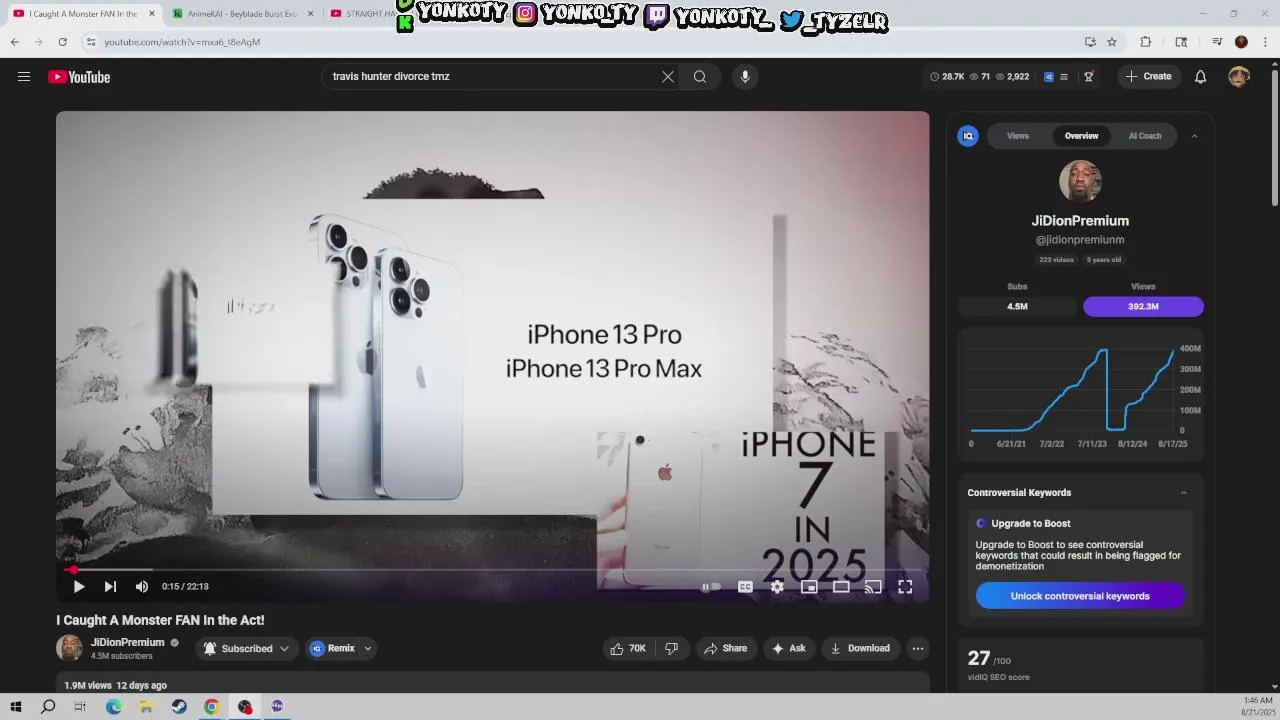Switch to theater mode
The image size is (1280, 720).
pos(841,587)
